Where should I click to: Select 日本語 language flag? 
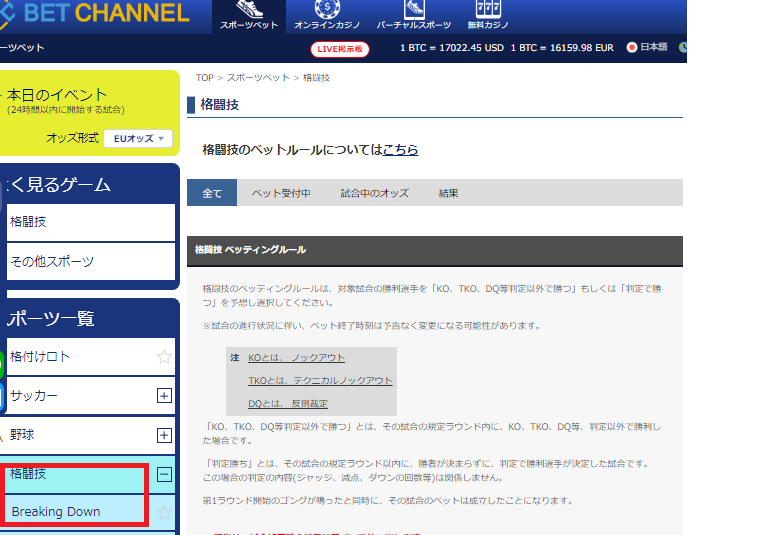pos(647,47)
